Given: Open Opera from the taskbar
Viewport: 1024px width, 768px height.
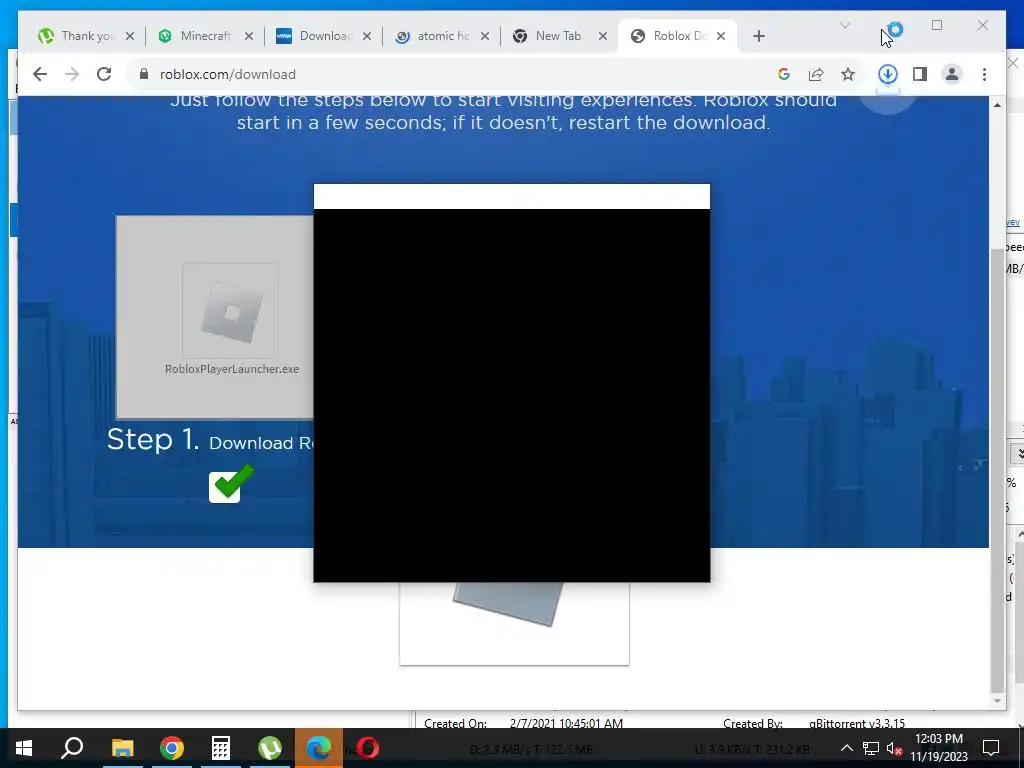Looking at the screenshot, I should click(x=368, y=748).
